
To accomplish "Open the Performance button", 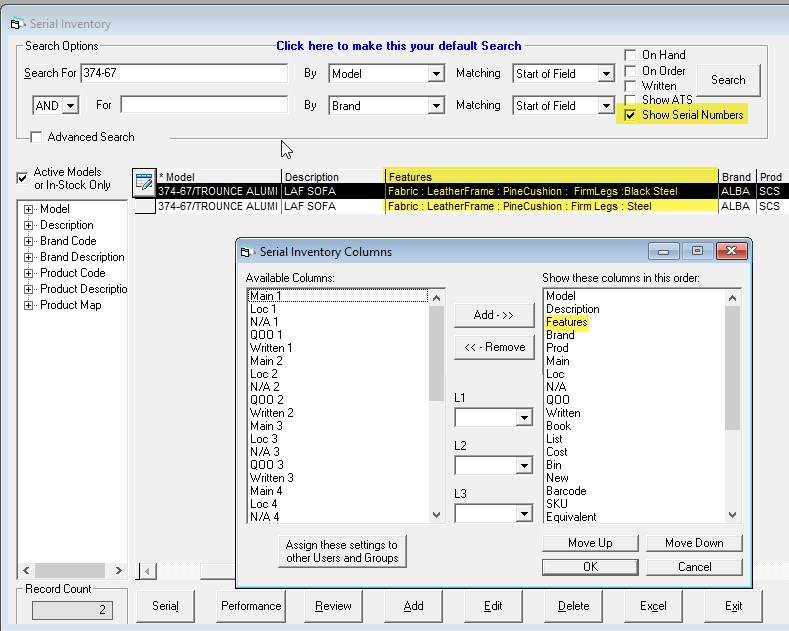I will click(x=251, y=606).
